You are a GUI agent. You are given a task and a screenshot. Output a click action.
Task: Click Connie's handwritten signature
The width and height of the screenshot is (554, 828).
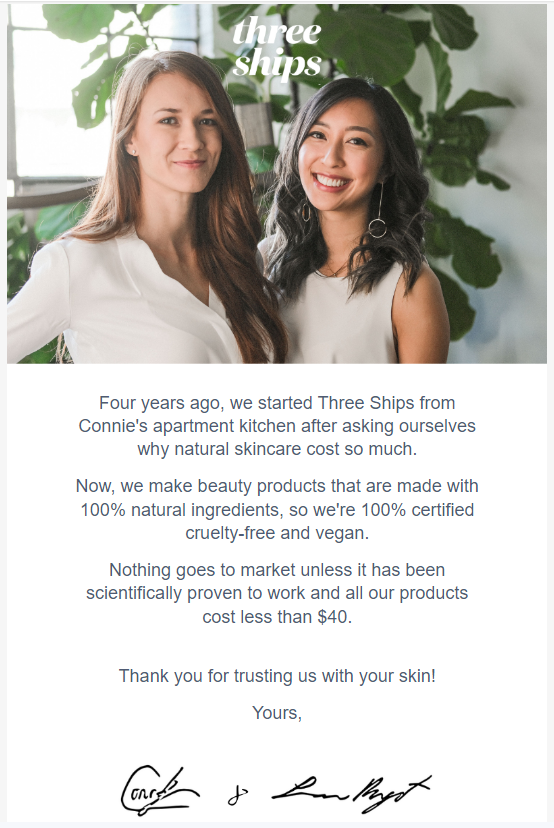[159, 791]
